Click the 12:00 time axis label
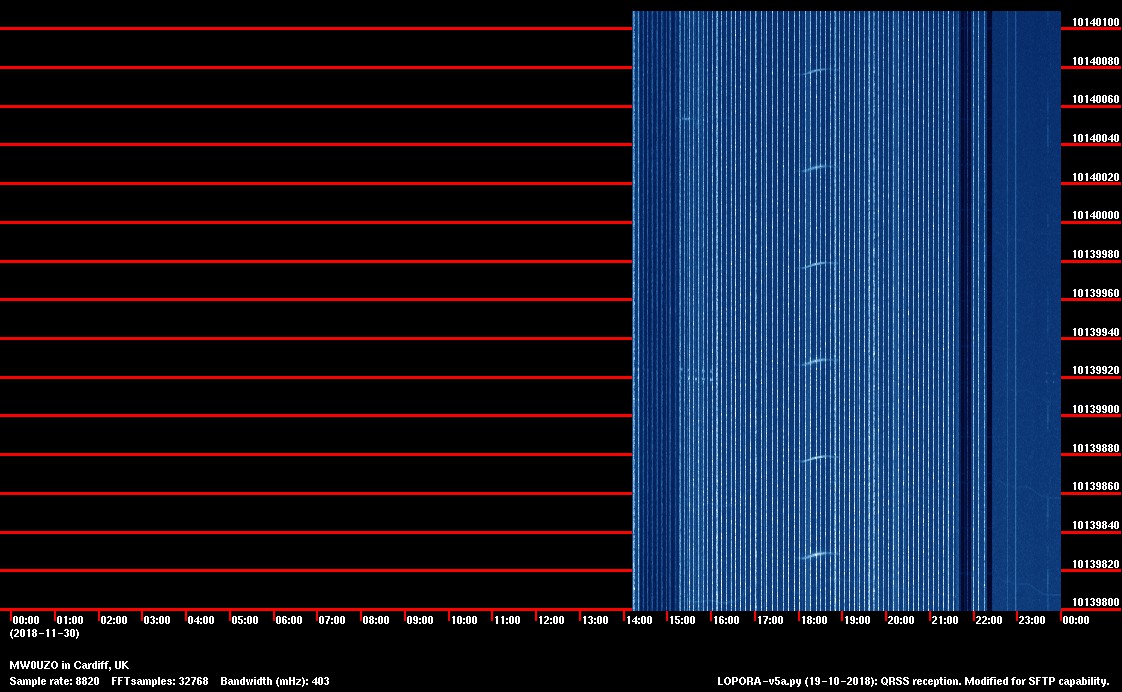Viewport: 1122px width, 692px height. point(551,621)
